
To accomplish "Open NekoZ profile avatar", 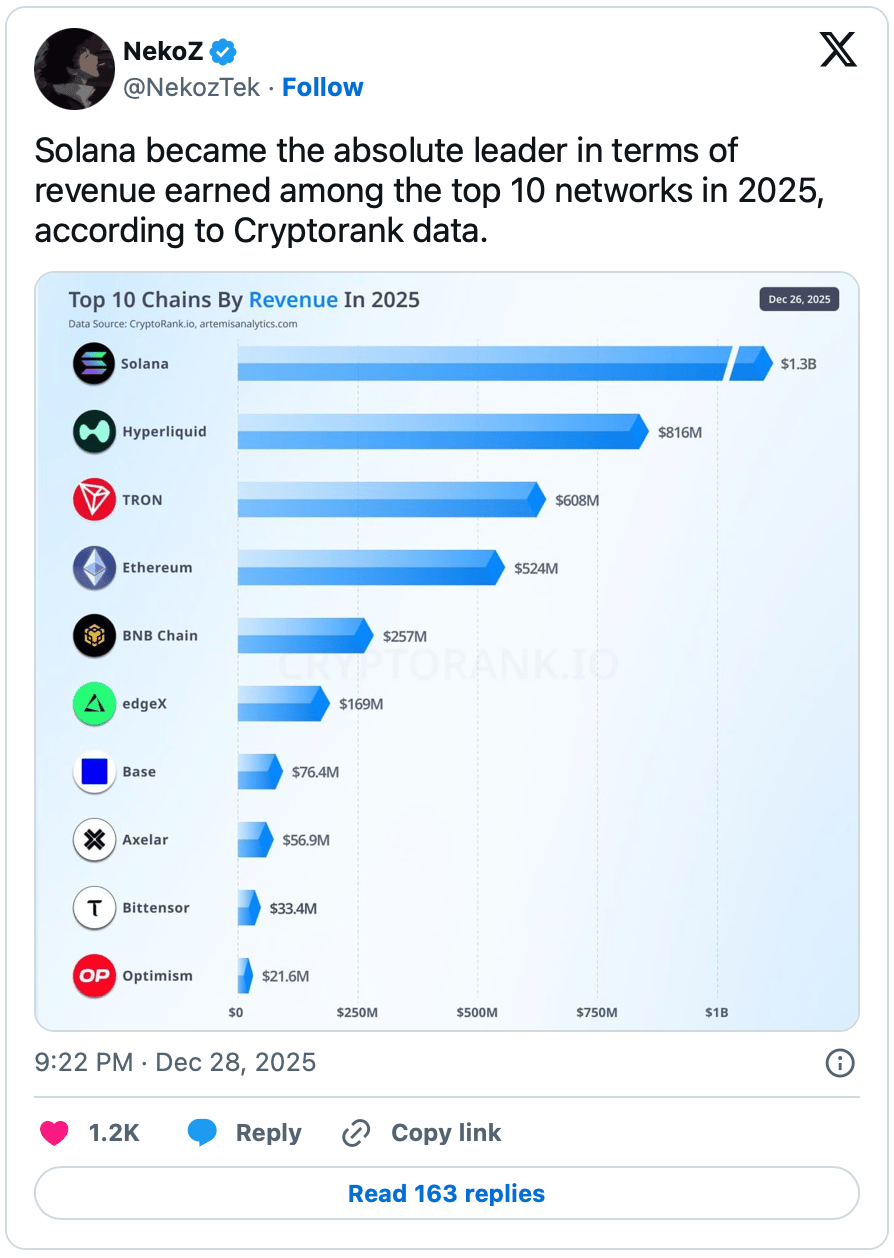I will [x=73, y=69].
